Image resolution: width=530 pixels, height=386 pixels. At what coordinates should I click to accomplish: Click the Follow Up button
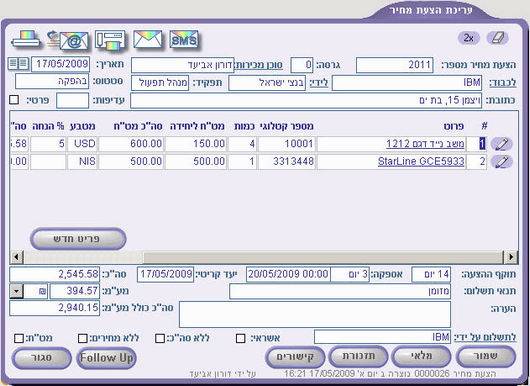coord(106,358)
